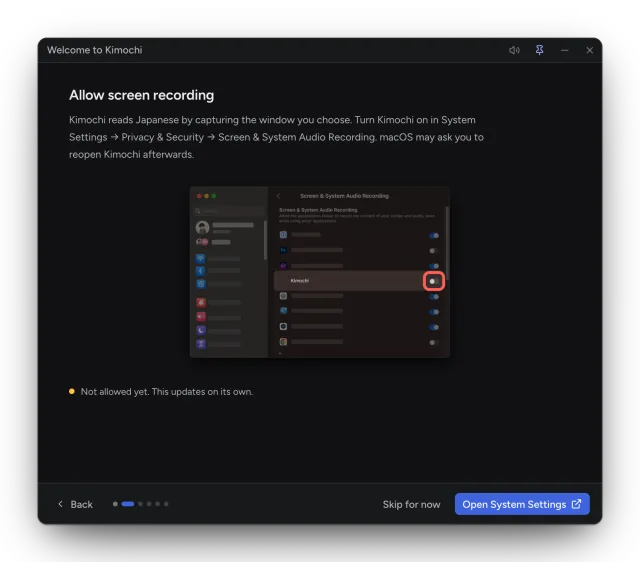
Task: Pin the Kimochi window on top
Action: pos(539,50)
